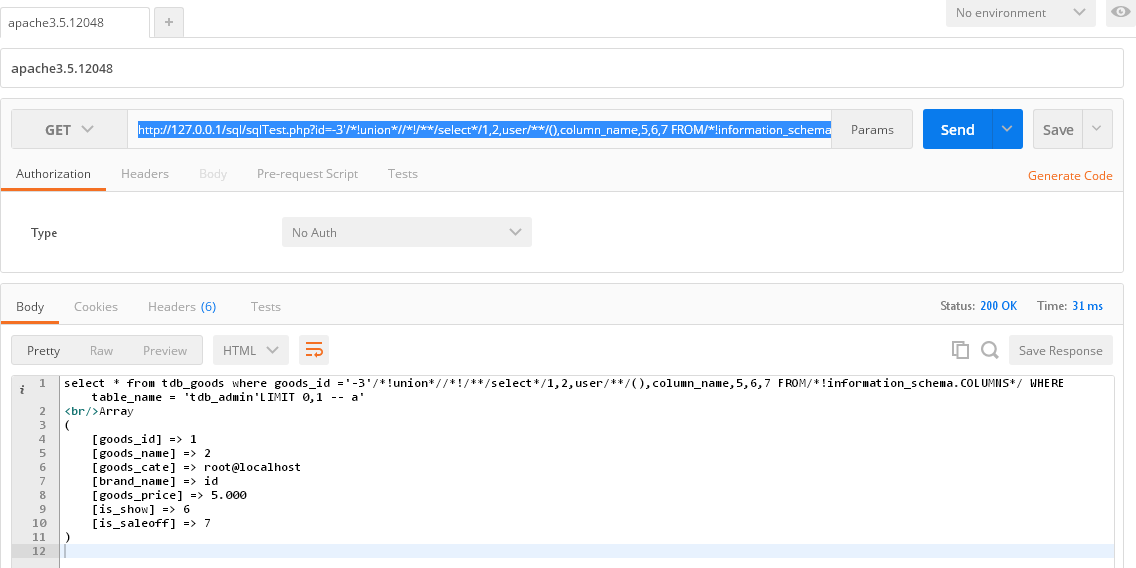Select the apache3.5.12048 request tab
1136x568 pixels.
pyautogui.click(x=75, y=22)
